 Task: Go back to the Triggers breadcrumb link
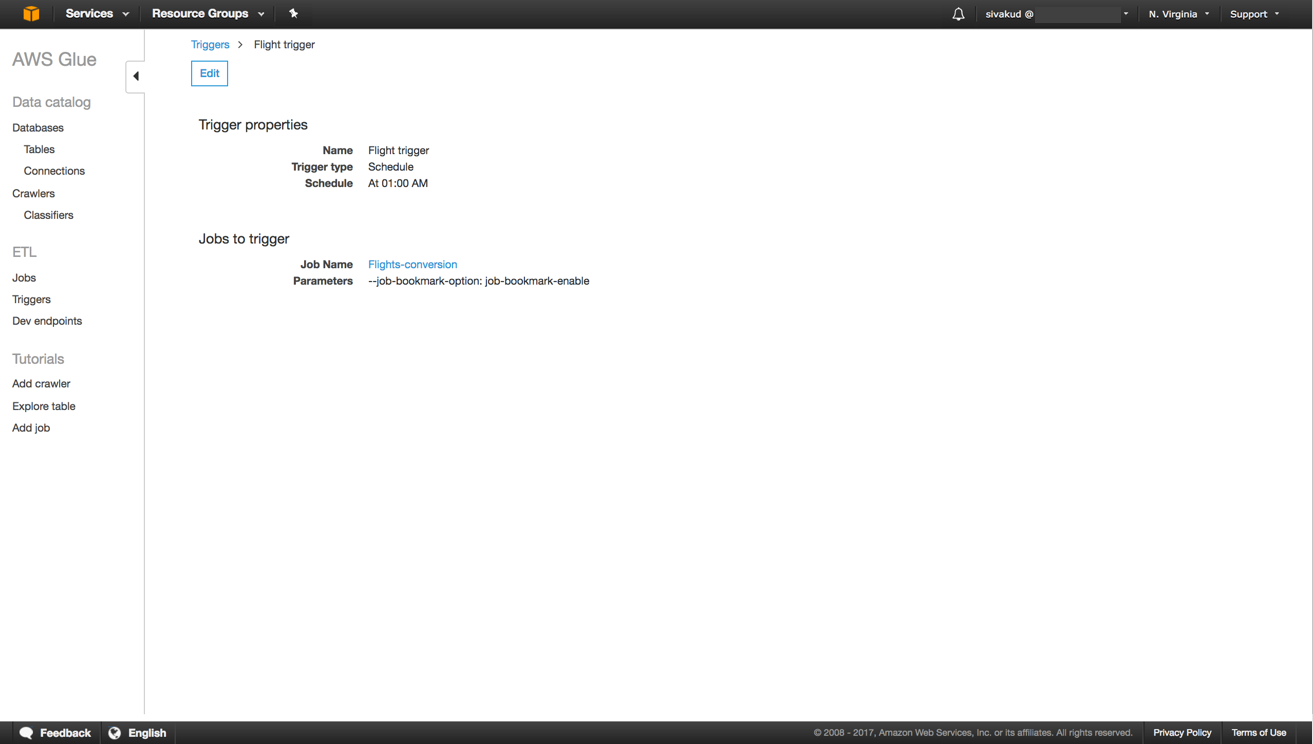click(210, 45)
